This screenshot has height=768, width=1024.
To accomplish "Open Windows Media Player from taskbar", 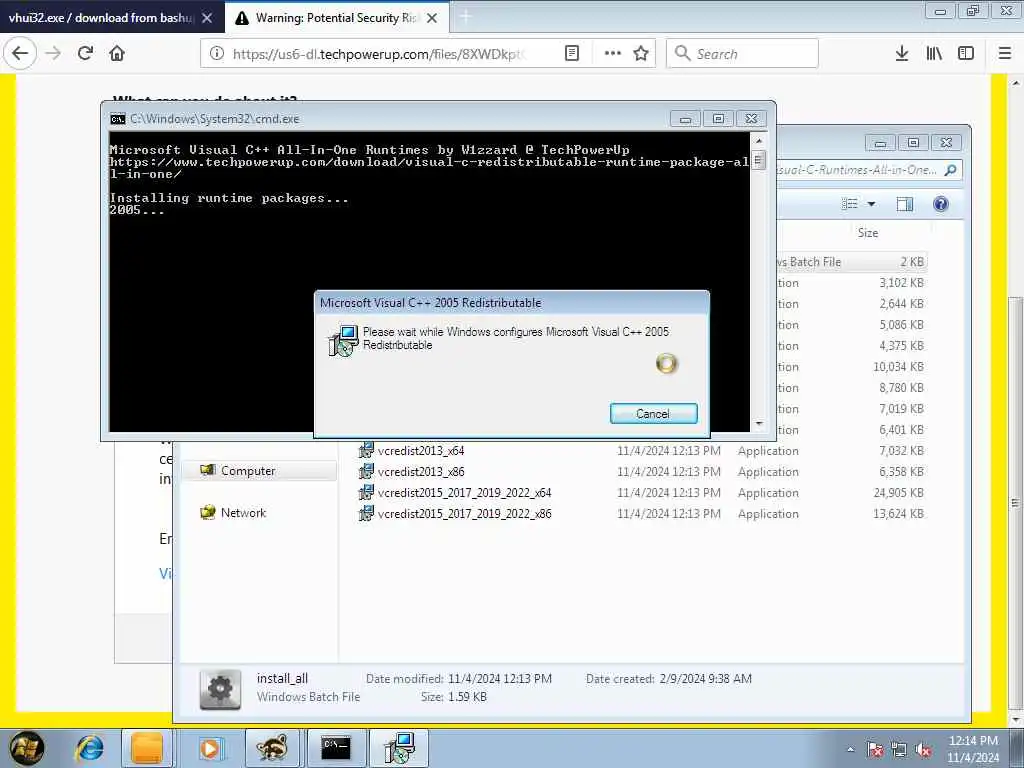I will coord(210,748).
